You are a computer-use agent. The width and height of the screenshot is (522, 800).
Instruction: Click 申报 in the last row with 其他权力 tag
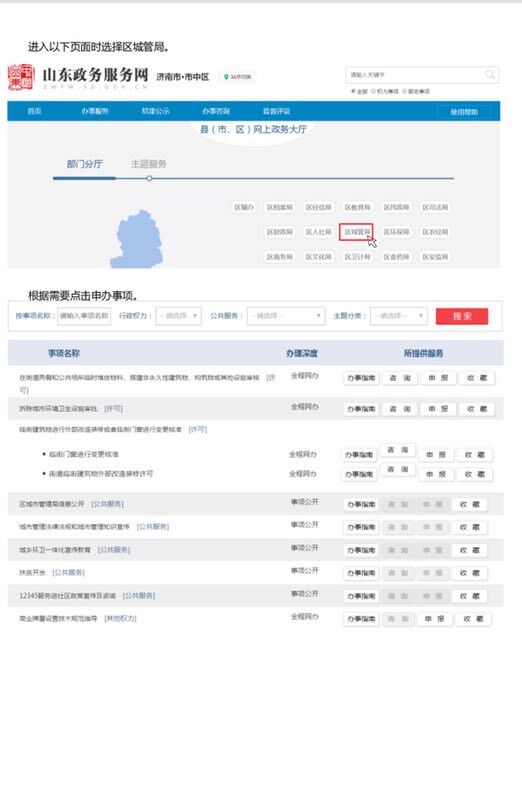pos(434,619)
